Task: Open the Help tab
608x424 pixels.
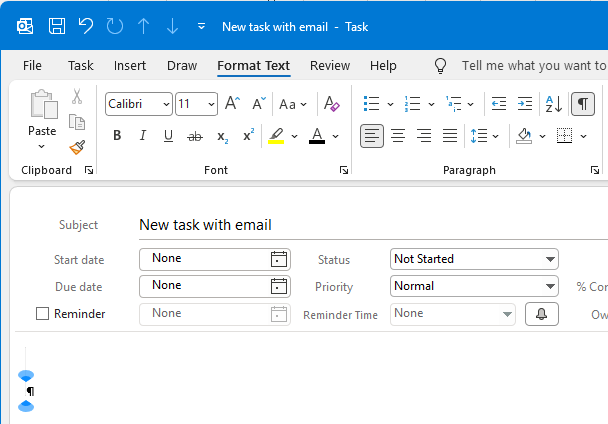Action: pyautogui.click(x=383, y=66)
